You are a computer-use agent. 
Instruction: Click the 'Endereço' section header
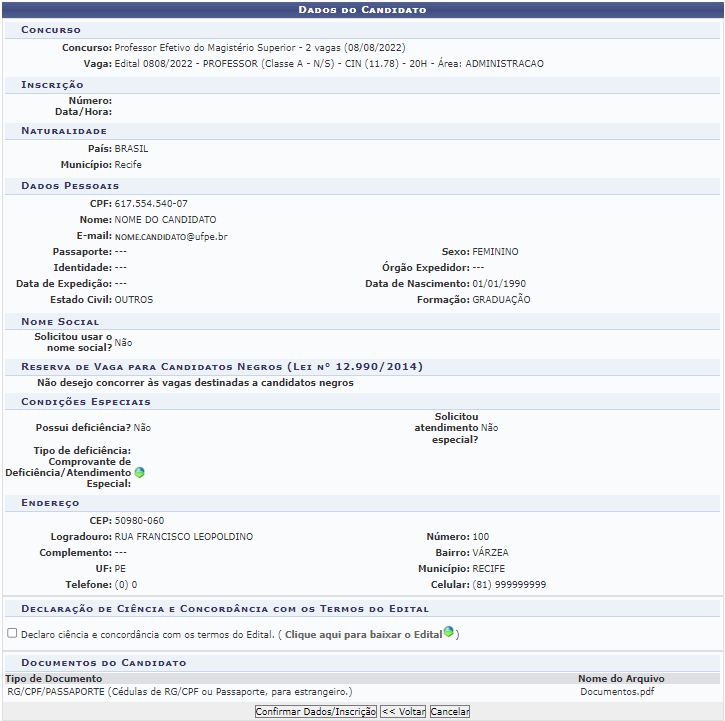tap(50, 503)
